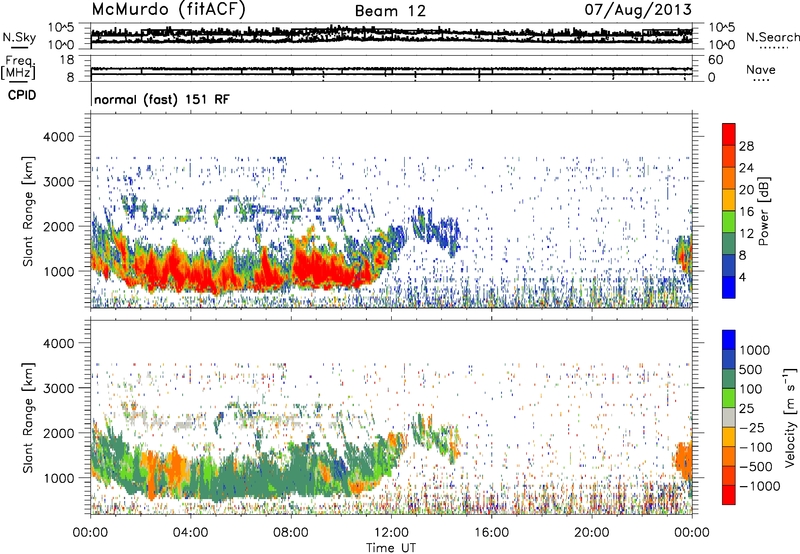Click the 'N.Search' legend label
This screenshot has height=554, width=800.
tap(772, 37)
